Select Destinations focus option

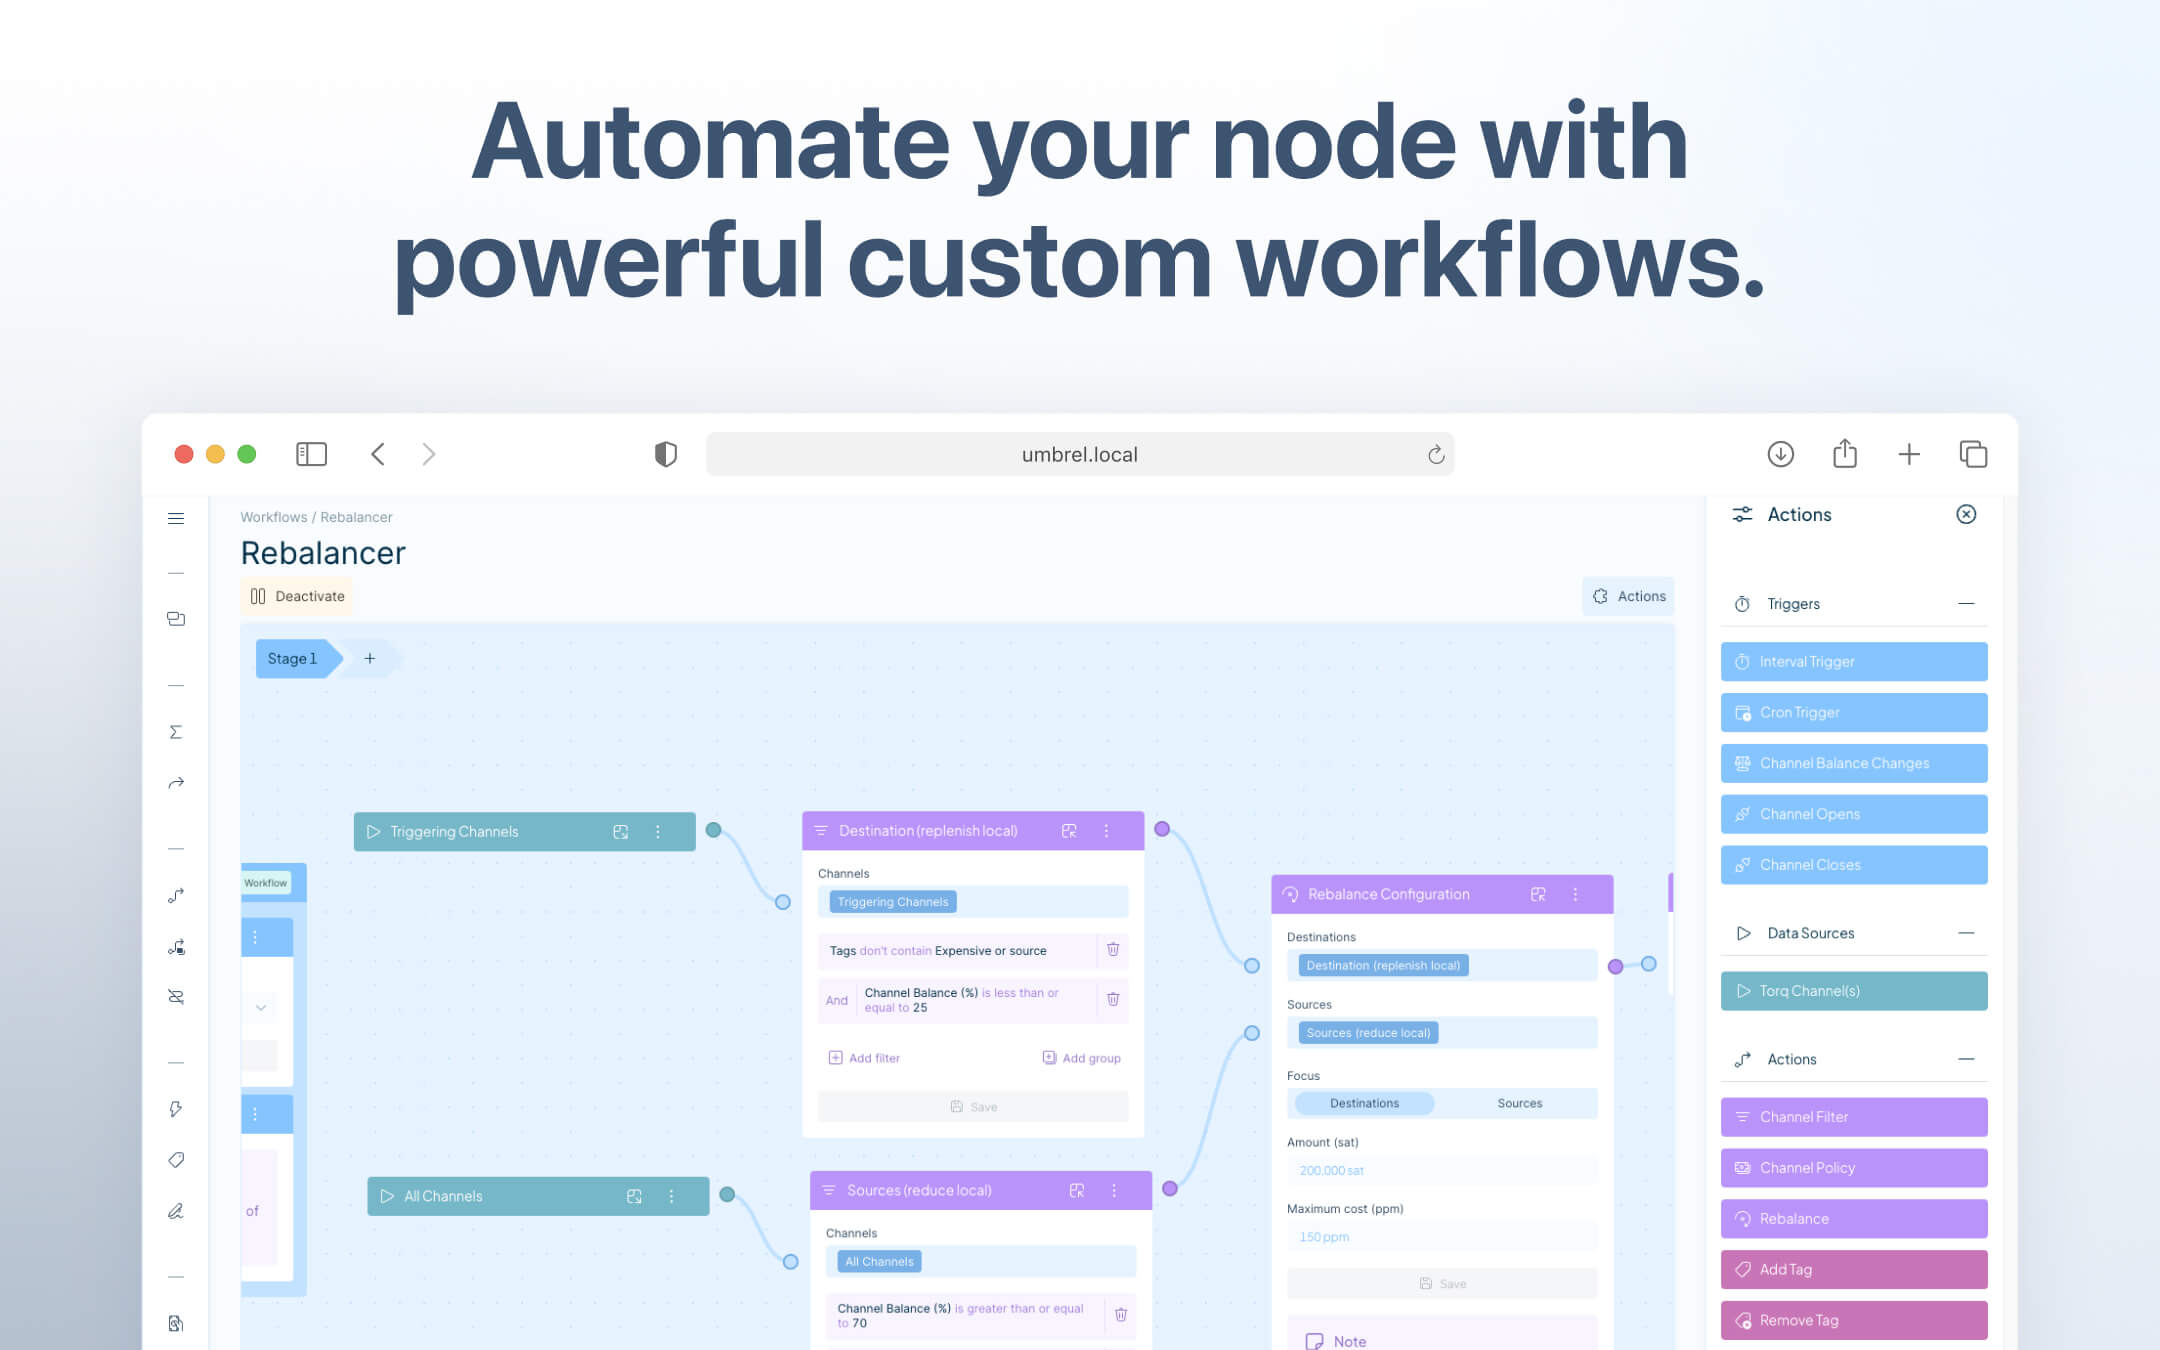pyautogui.click(x=1364, y=1103)
